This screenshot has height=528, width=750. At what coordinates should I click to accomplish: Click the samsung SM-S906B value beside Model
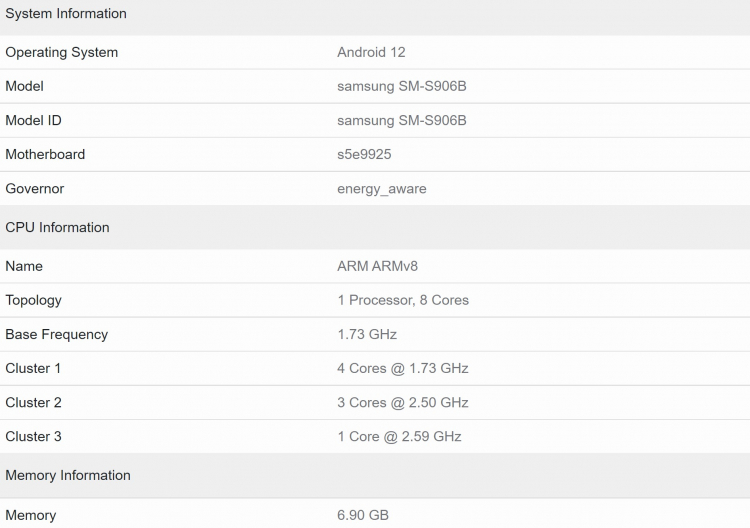pyautogui.click(x=401, y=86)
